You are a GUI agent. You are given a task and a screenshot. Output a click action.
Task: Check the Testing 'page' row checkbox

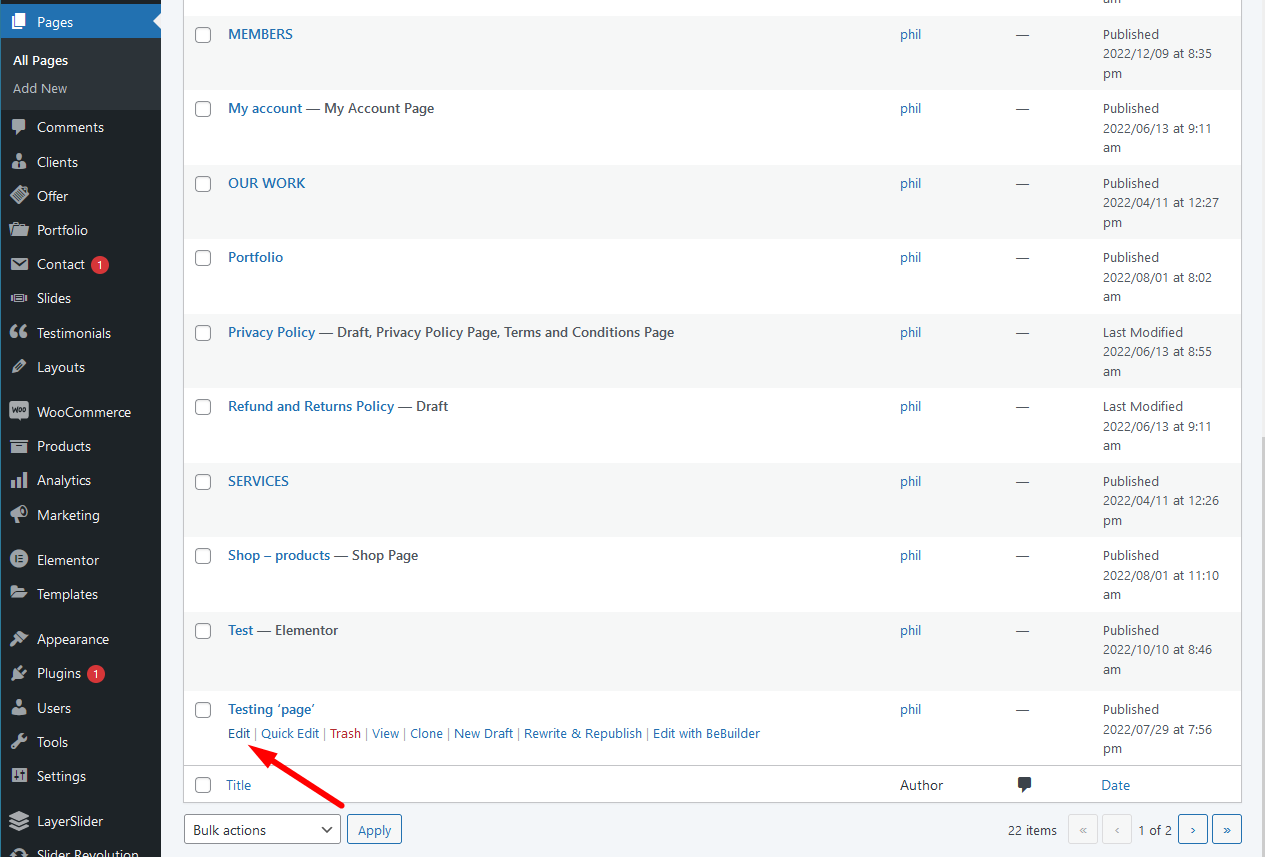coord(203,710)
